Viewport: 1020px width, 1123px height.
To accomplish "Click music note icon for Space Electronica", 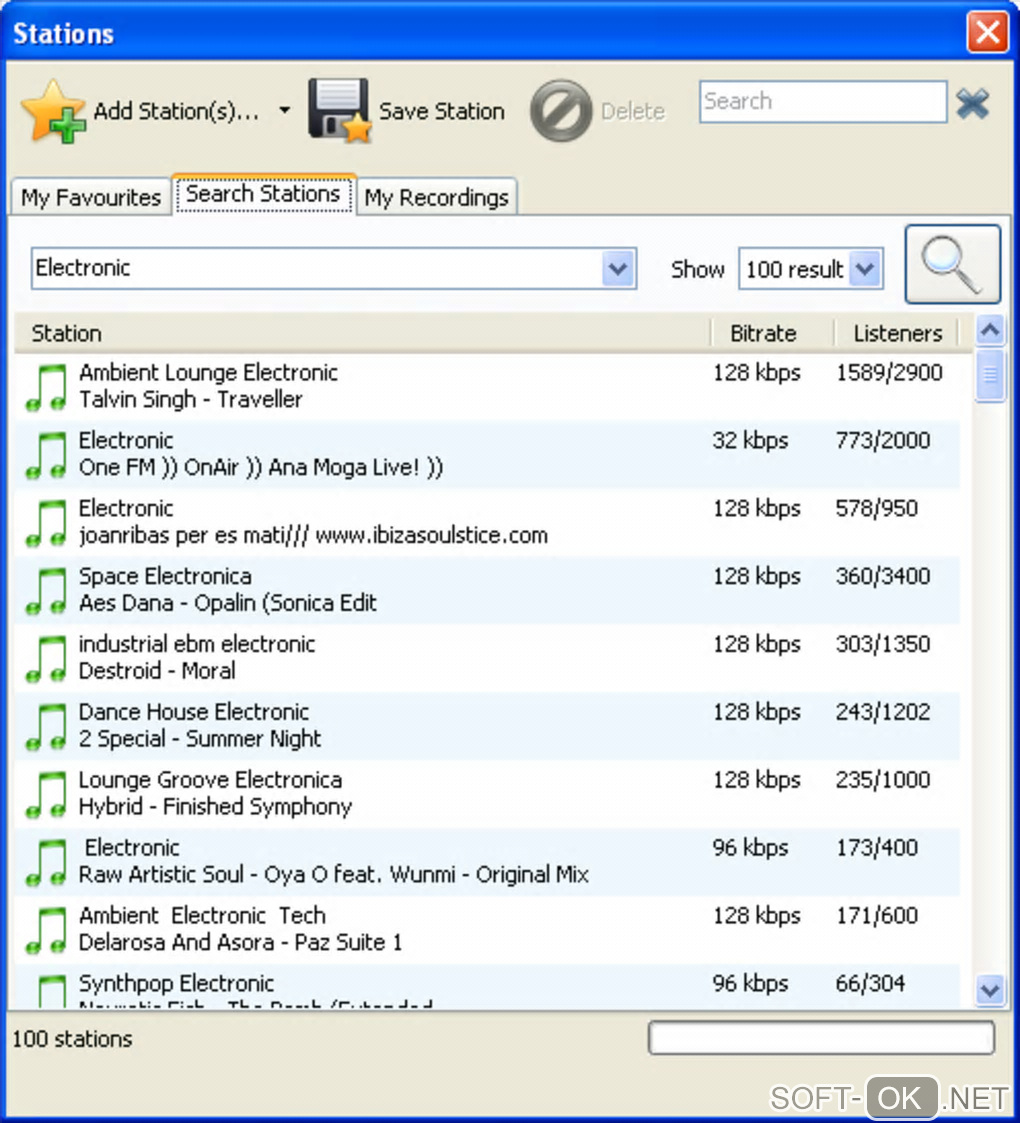I will [x=46, y=591].
